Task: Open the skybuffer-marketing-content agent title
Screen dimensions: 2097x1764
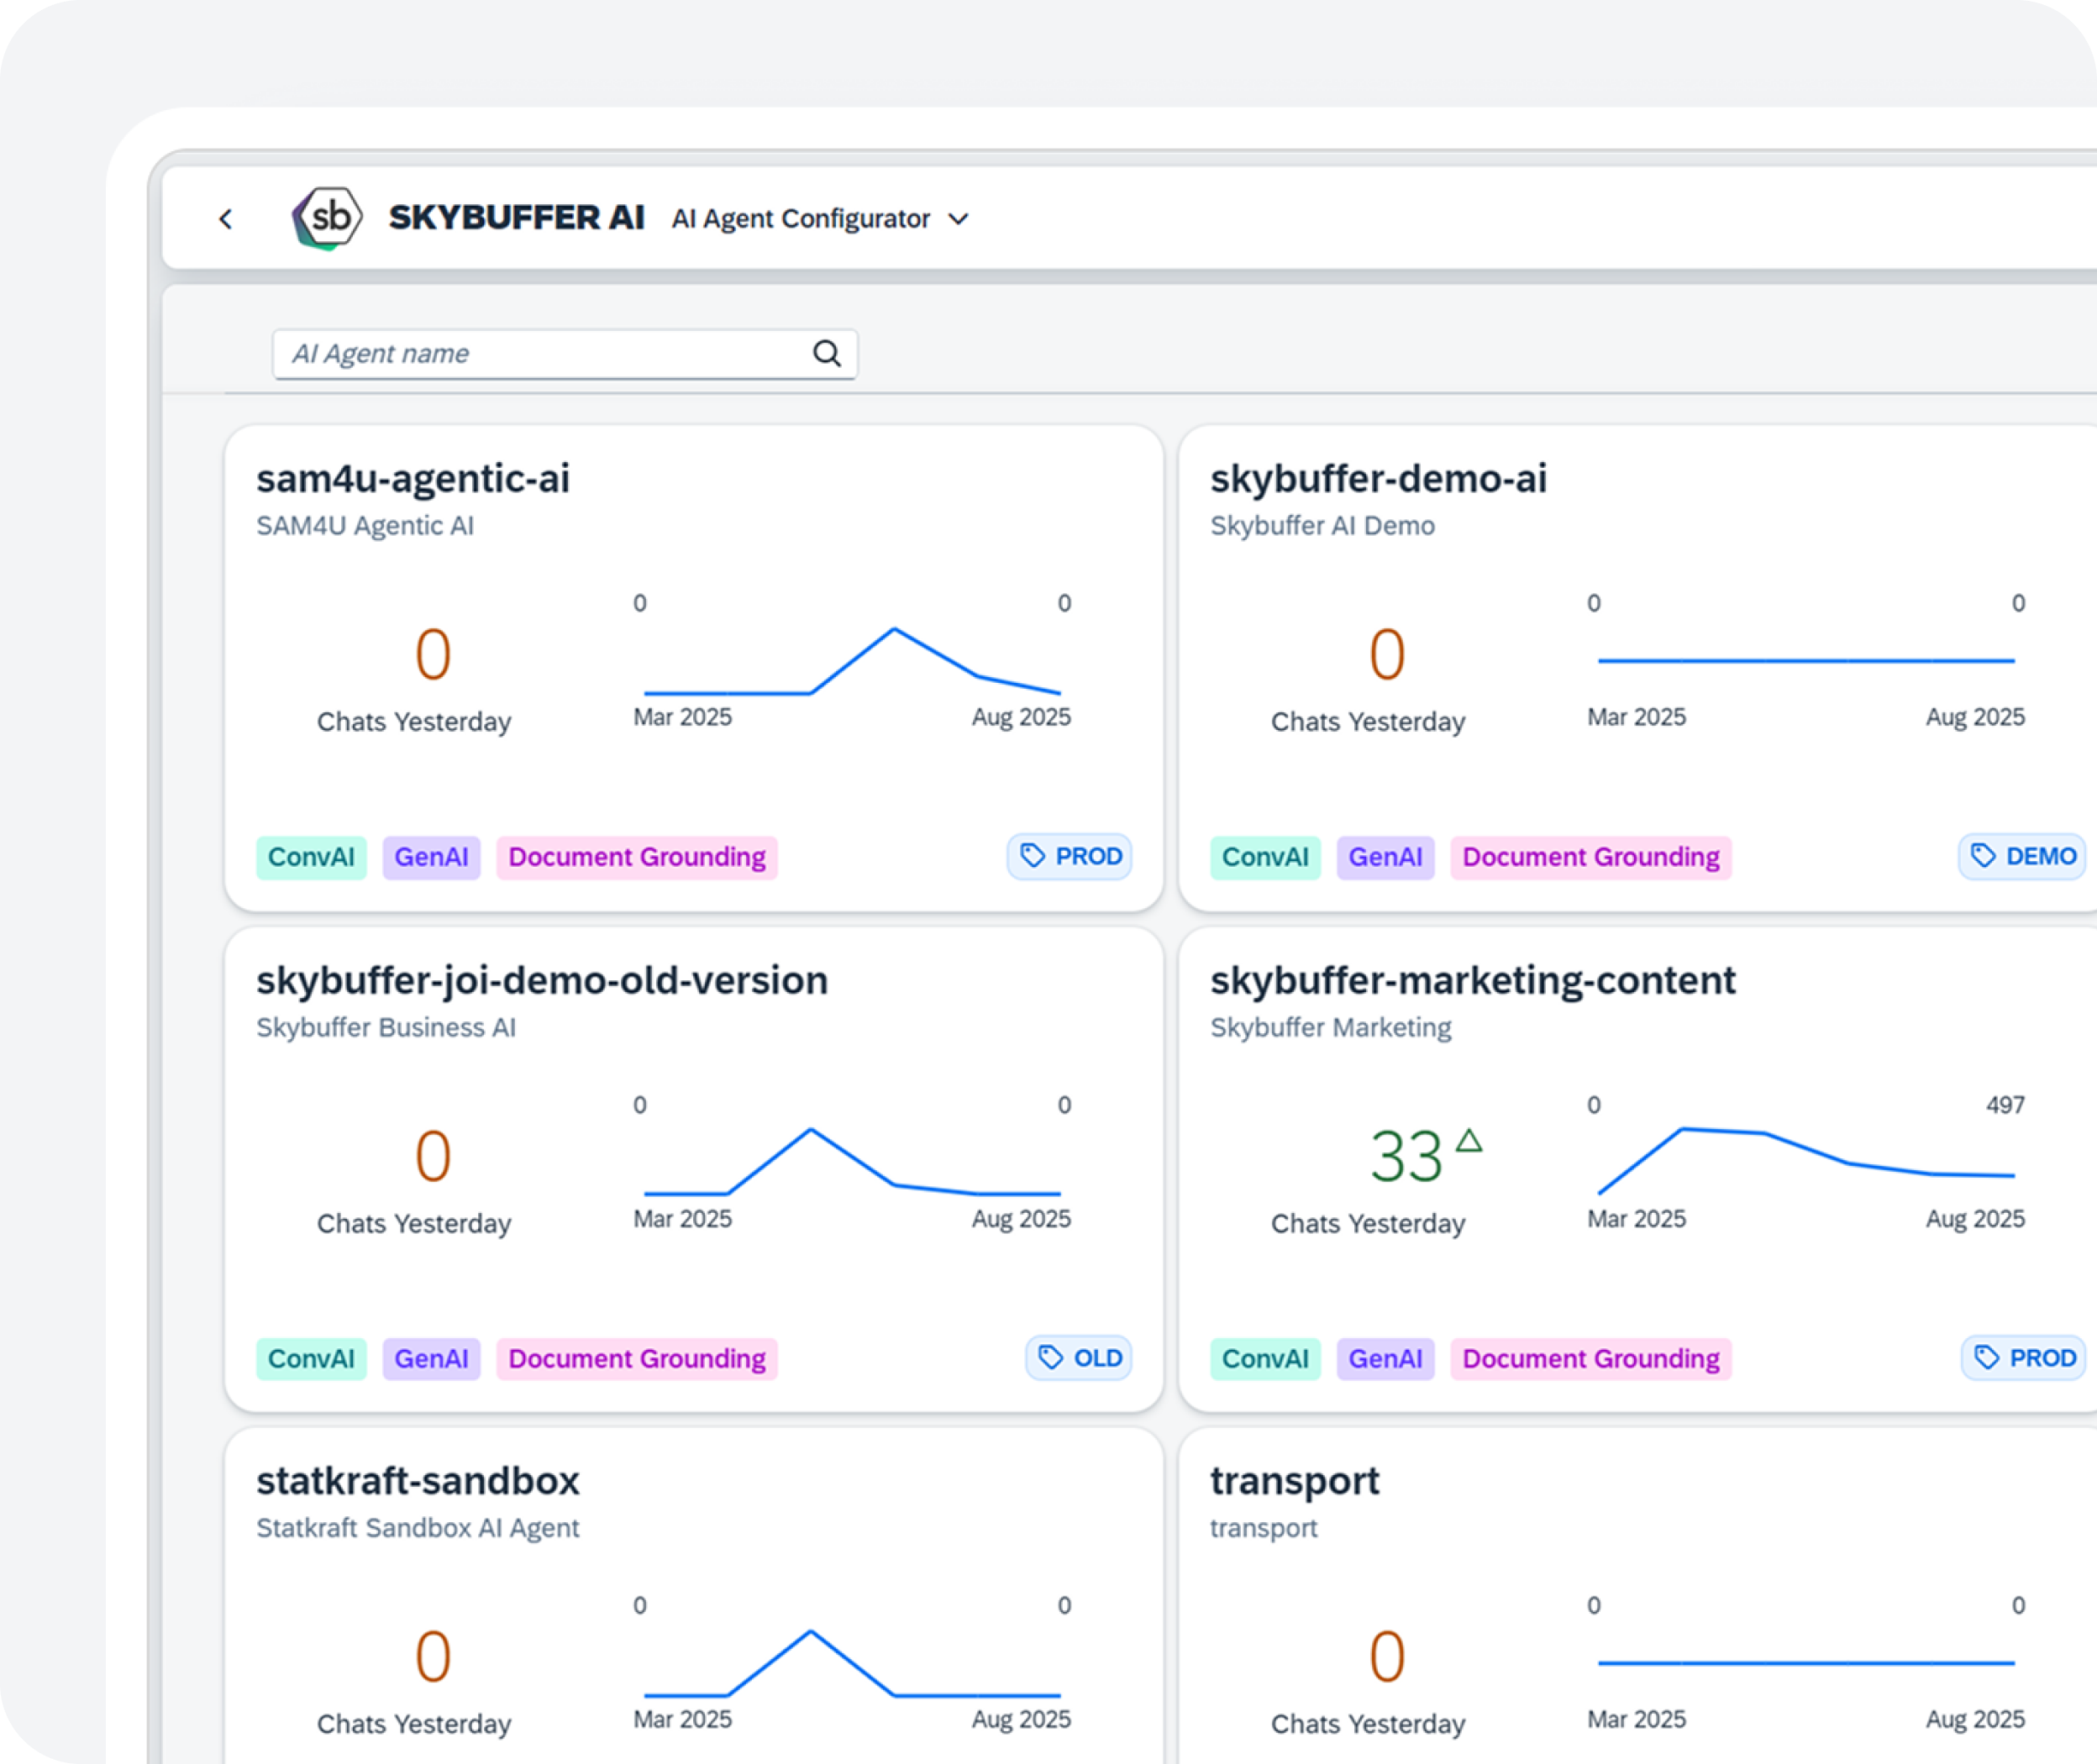Action: (x=1472, y=980)
